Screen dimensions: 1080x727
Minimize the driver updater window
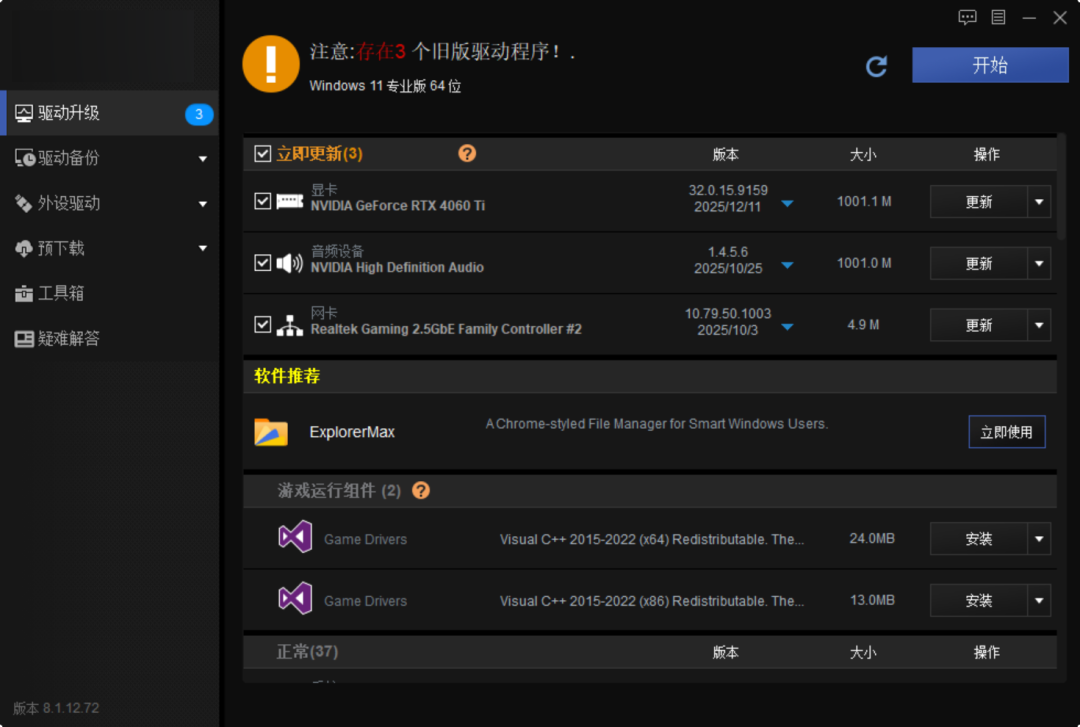click(1029, 18)
